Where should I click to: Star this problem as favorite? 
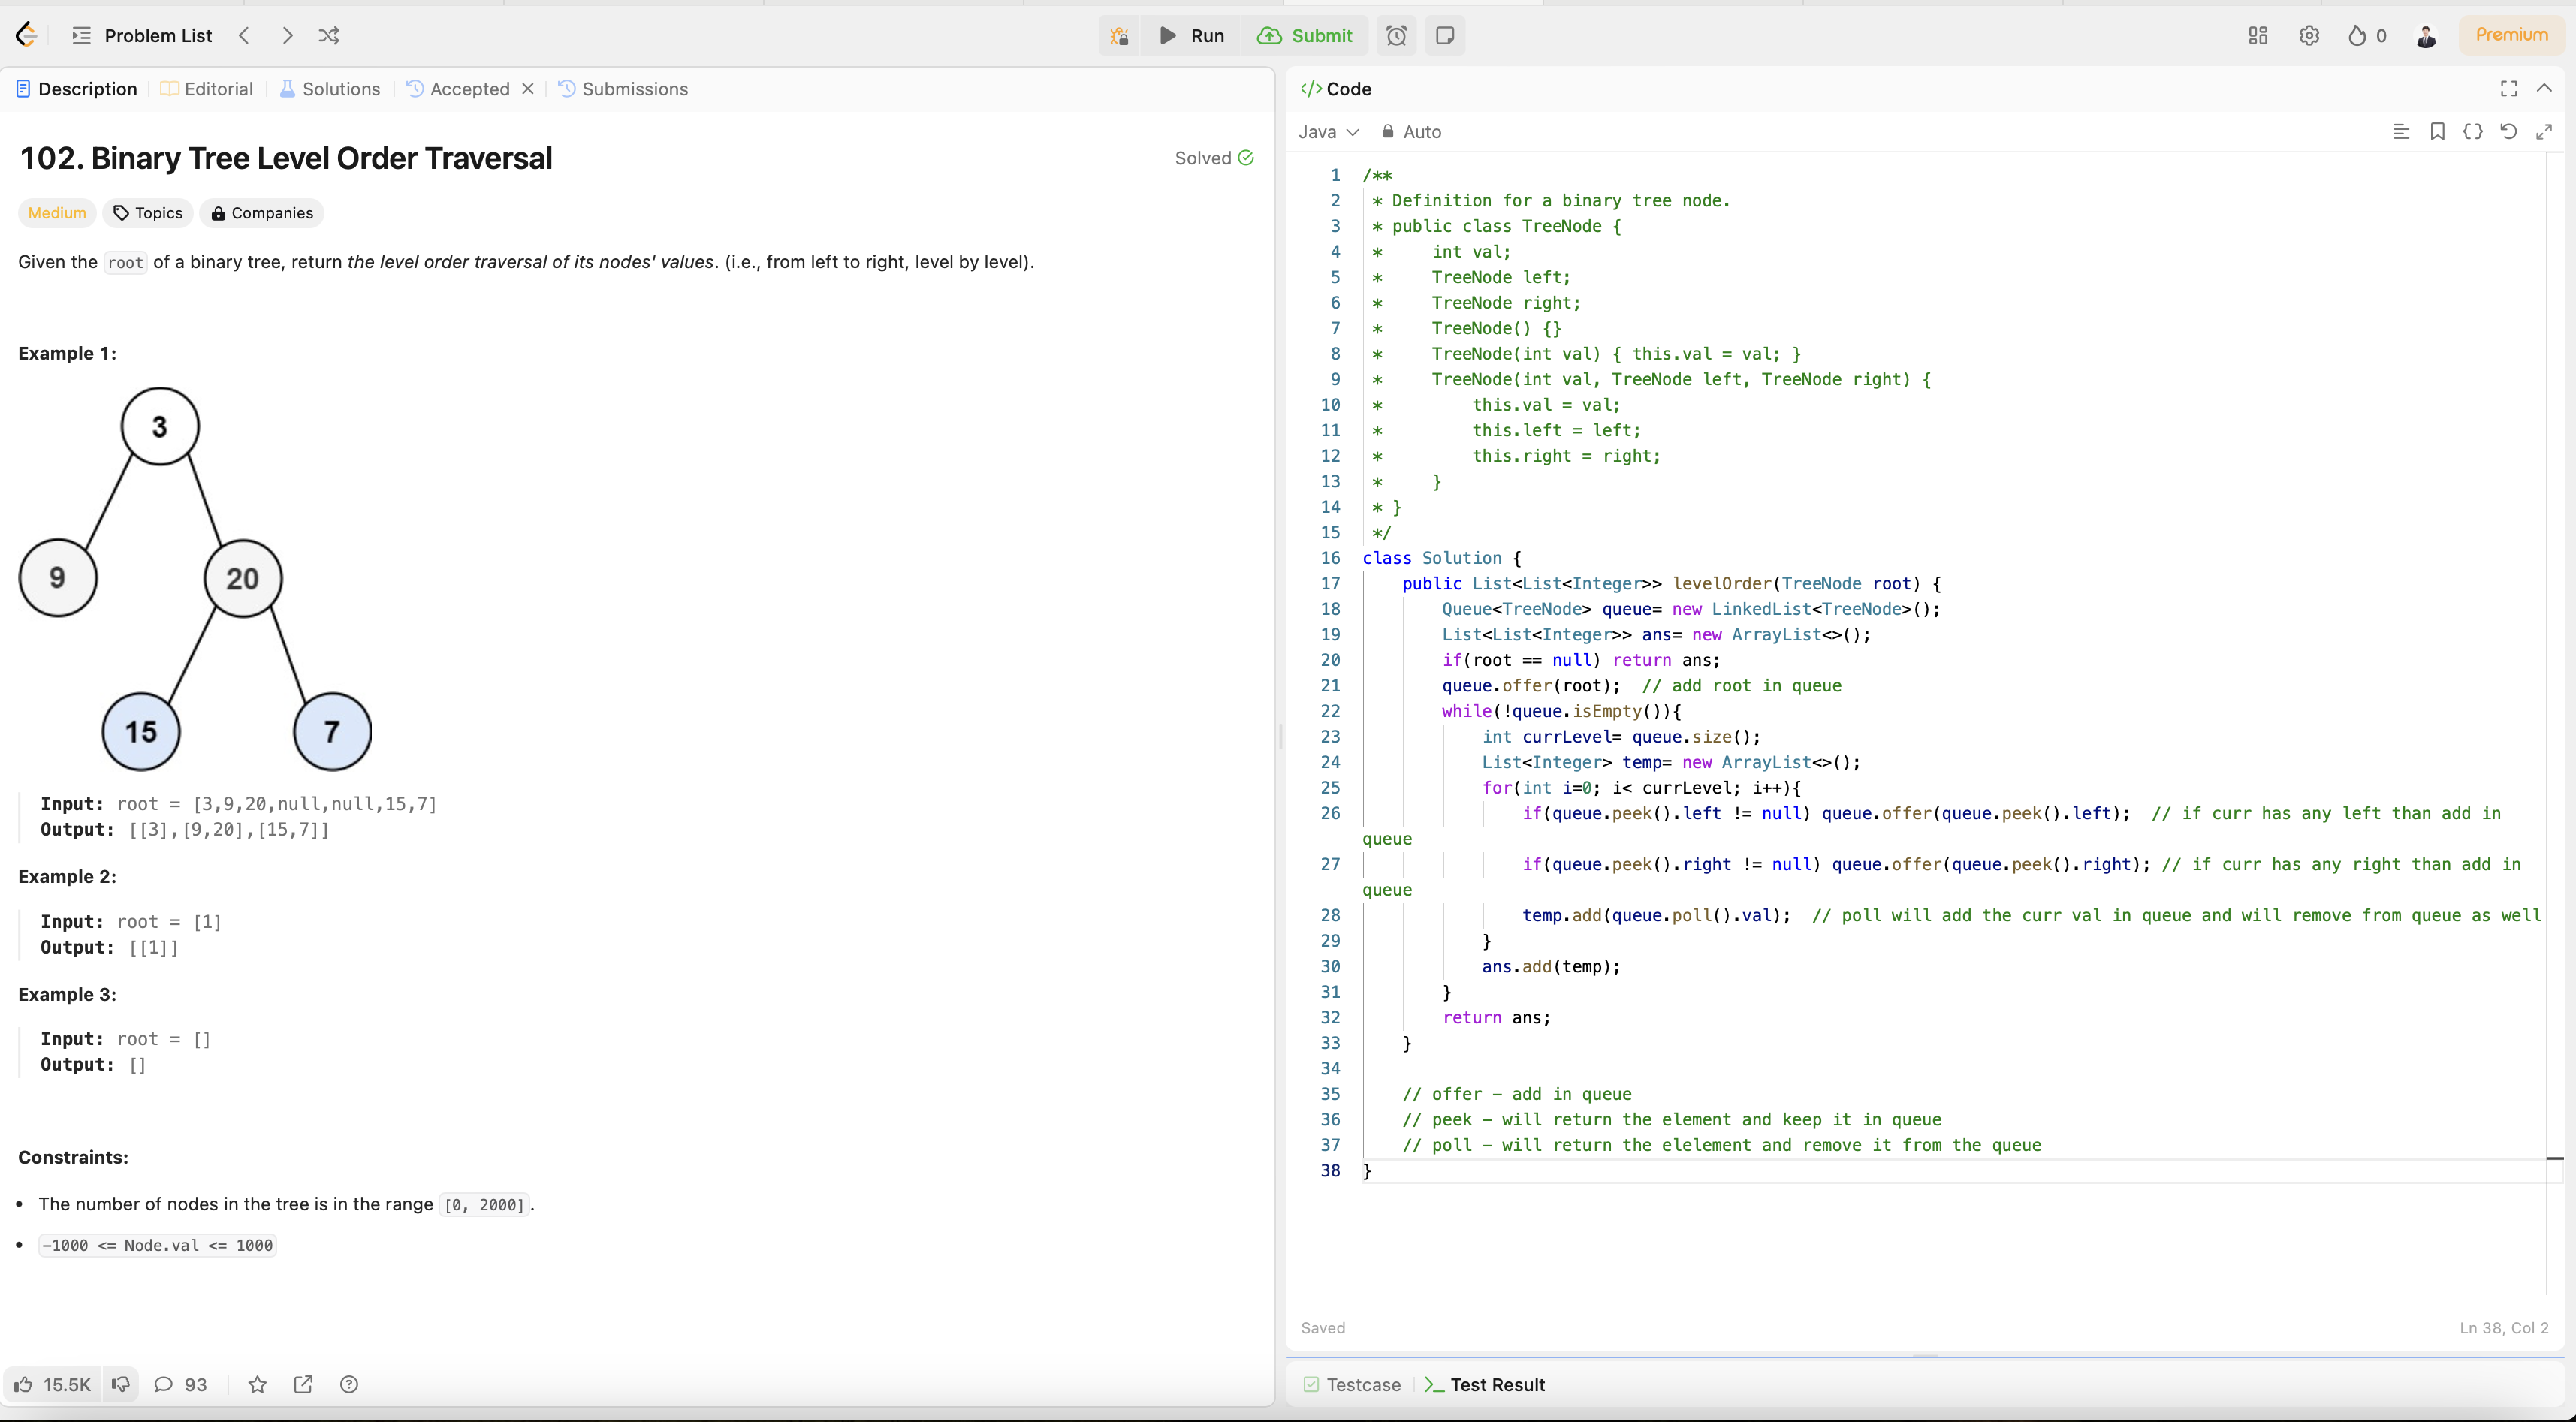tap(257, 1384)
